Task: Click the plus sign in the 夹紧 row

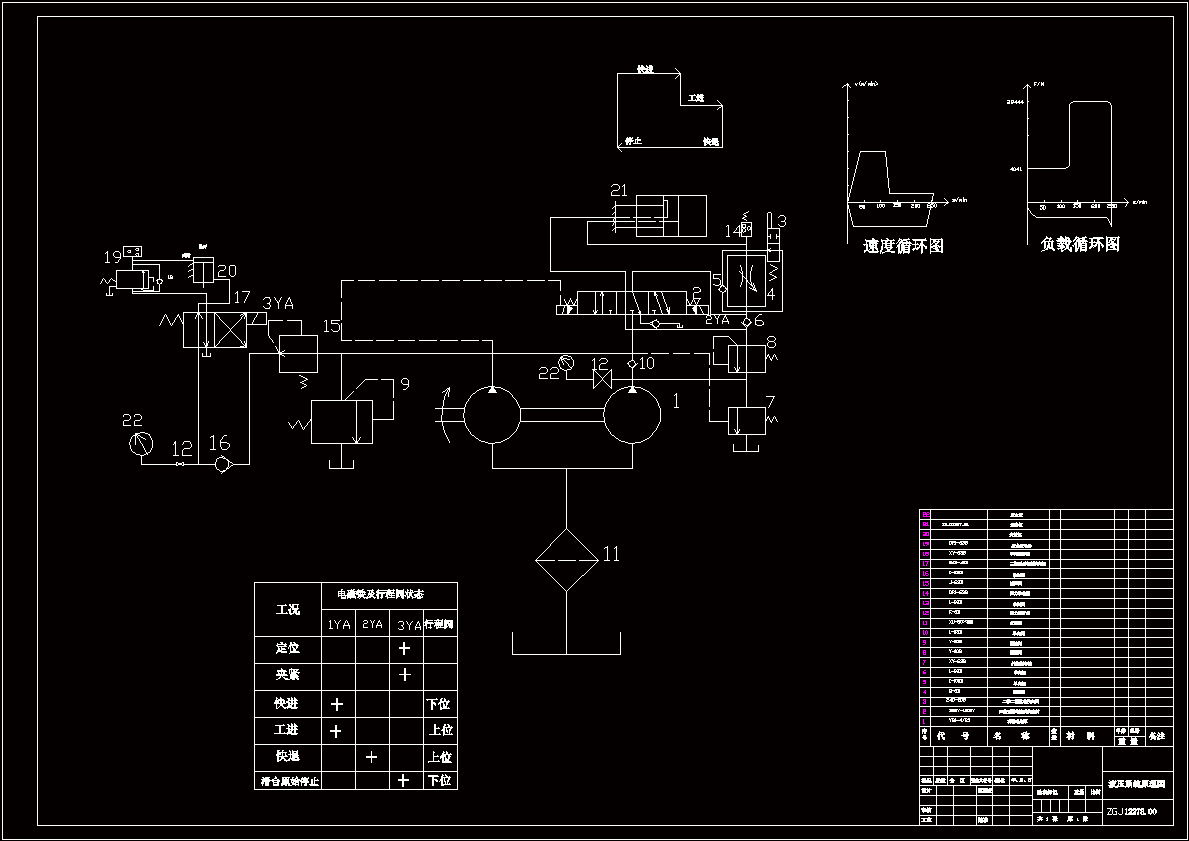Action: pyautogui.click(x=405, y=674)
